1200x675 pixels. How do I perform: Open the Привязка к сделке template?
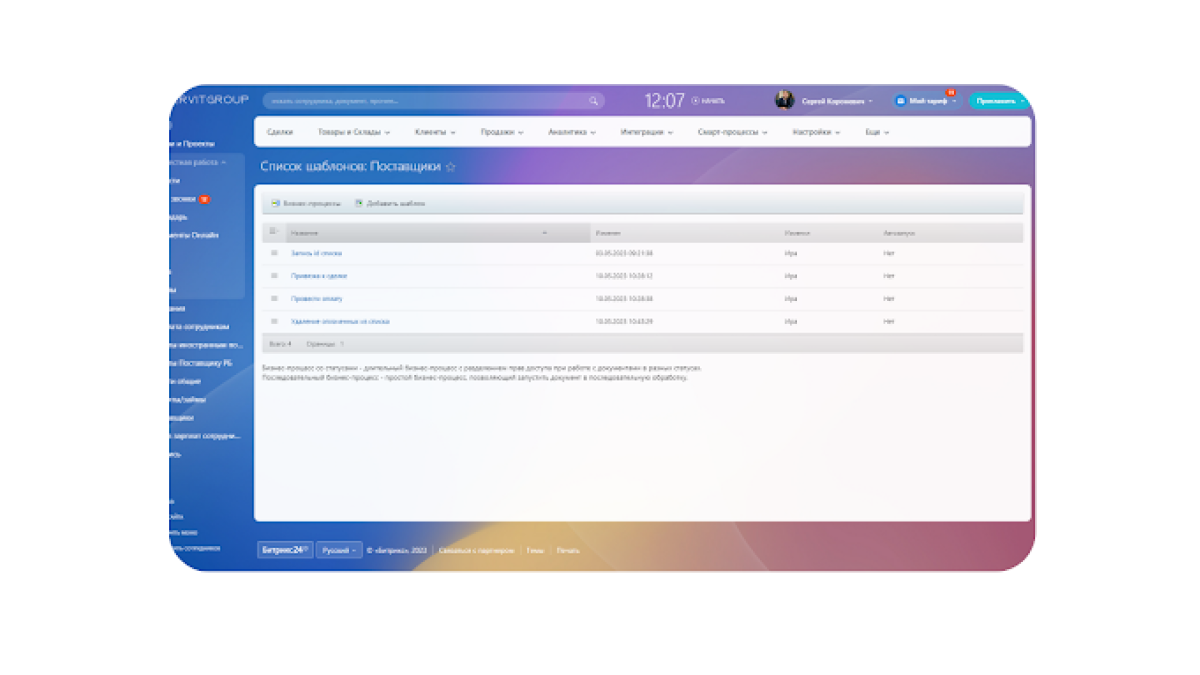pos(319,276)
